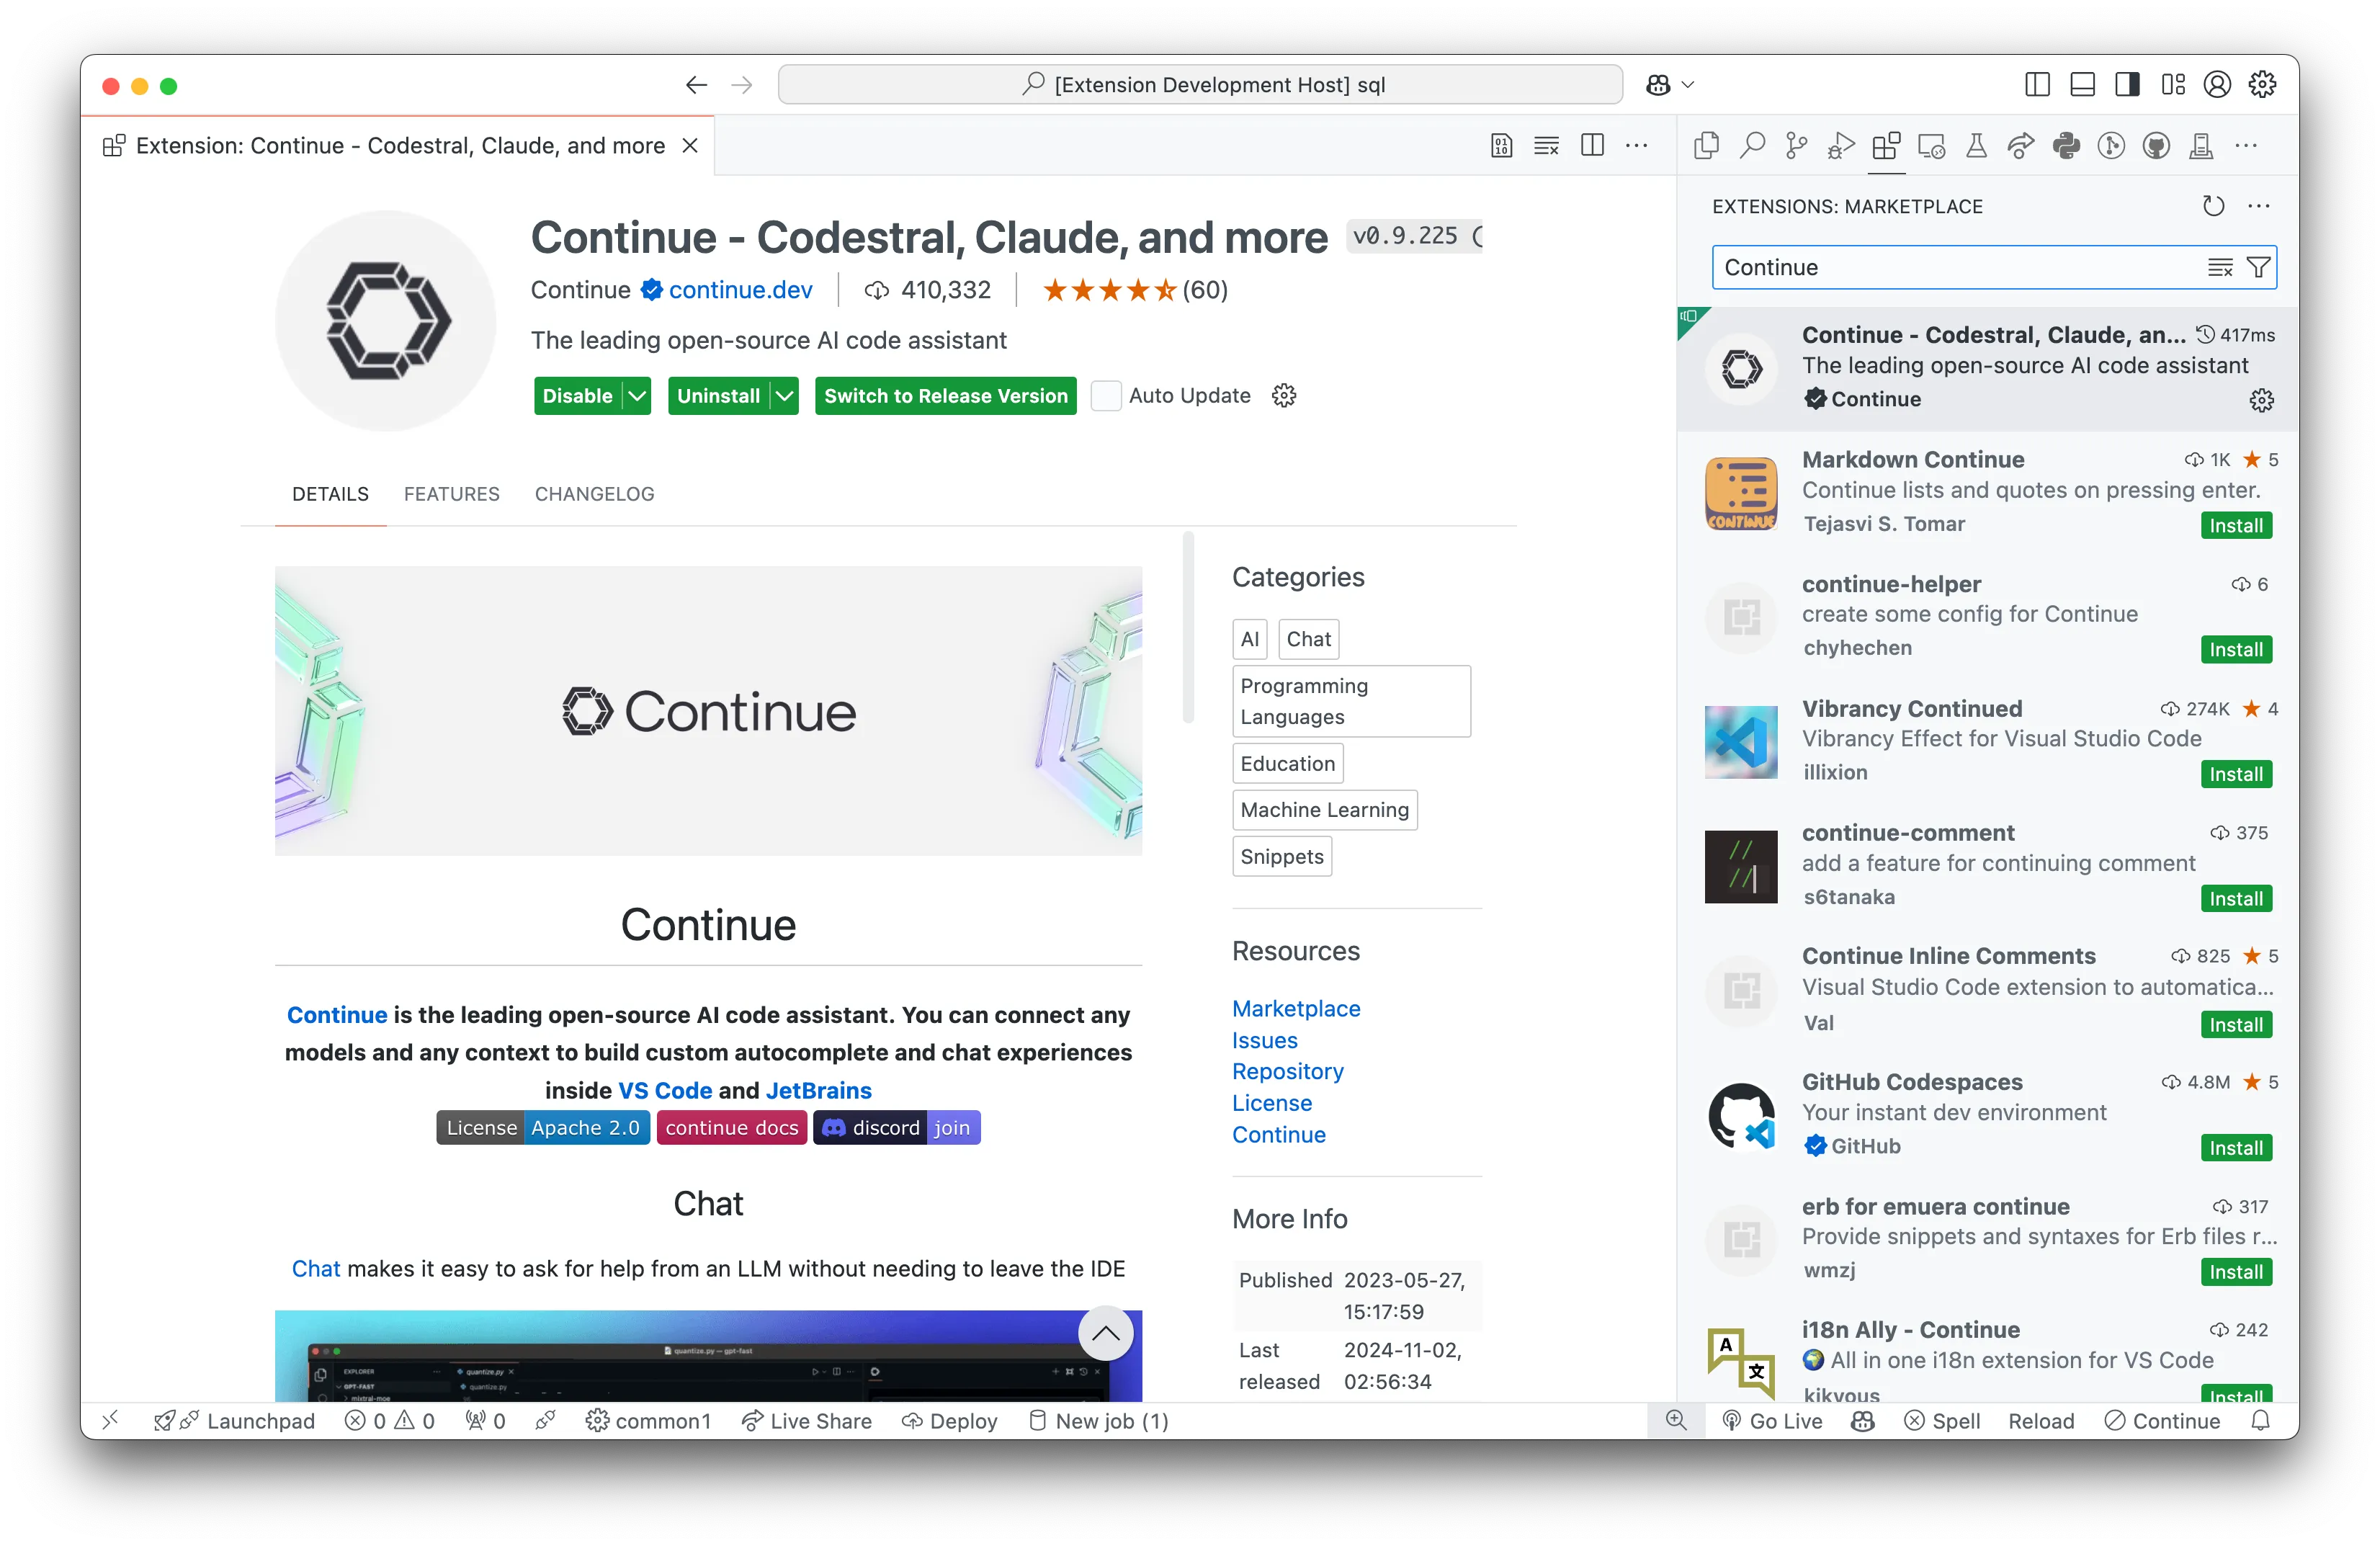The image size is (2380, 1546).
Task: Toggle bottom panel layout button
Action: click(x=2082, y=85)
